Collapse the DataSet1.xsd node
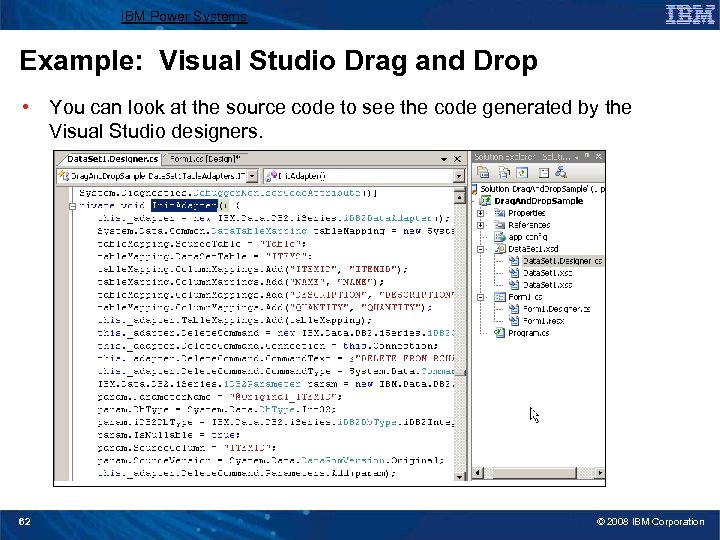The width and height of the screenshot is (720, 540). click(x=480, y=249)
